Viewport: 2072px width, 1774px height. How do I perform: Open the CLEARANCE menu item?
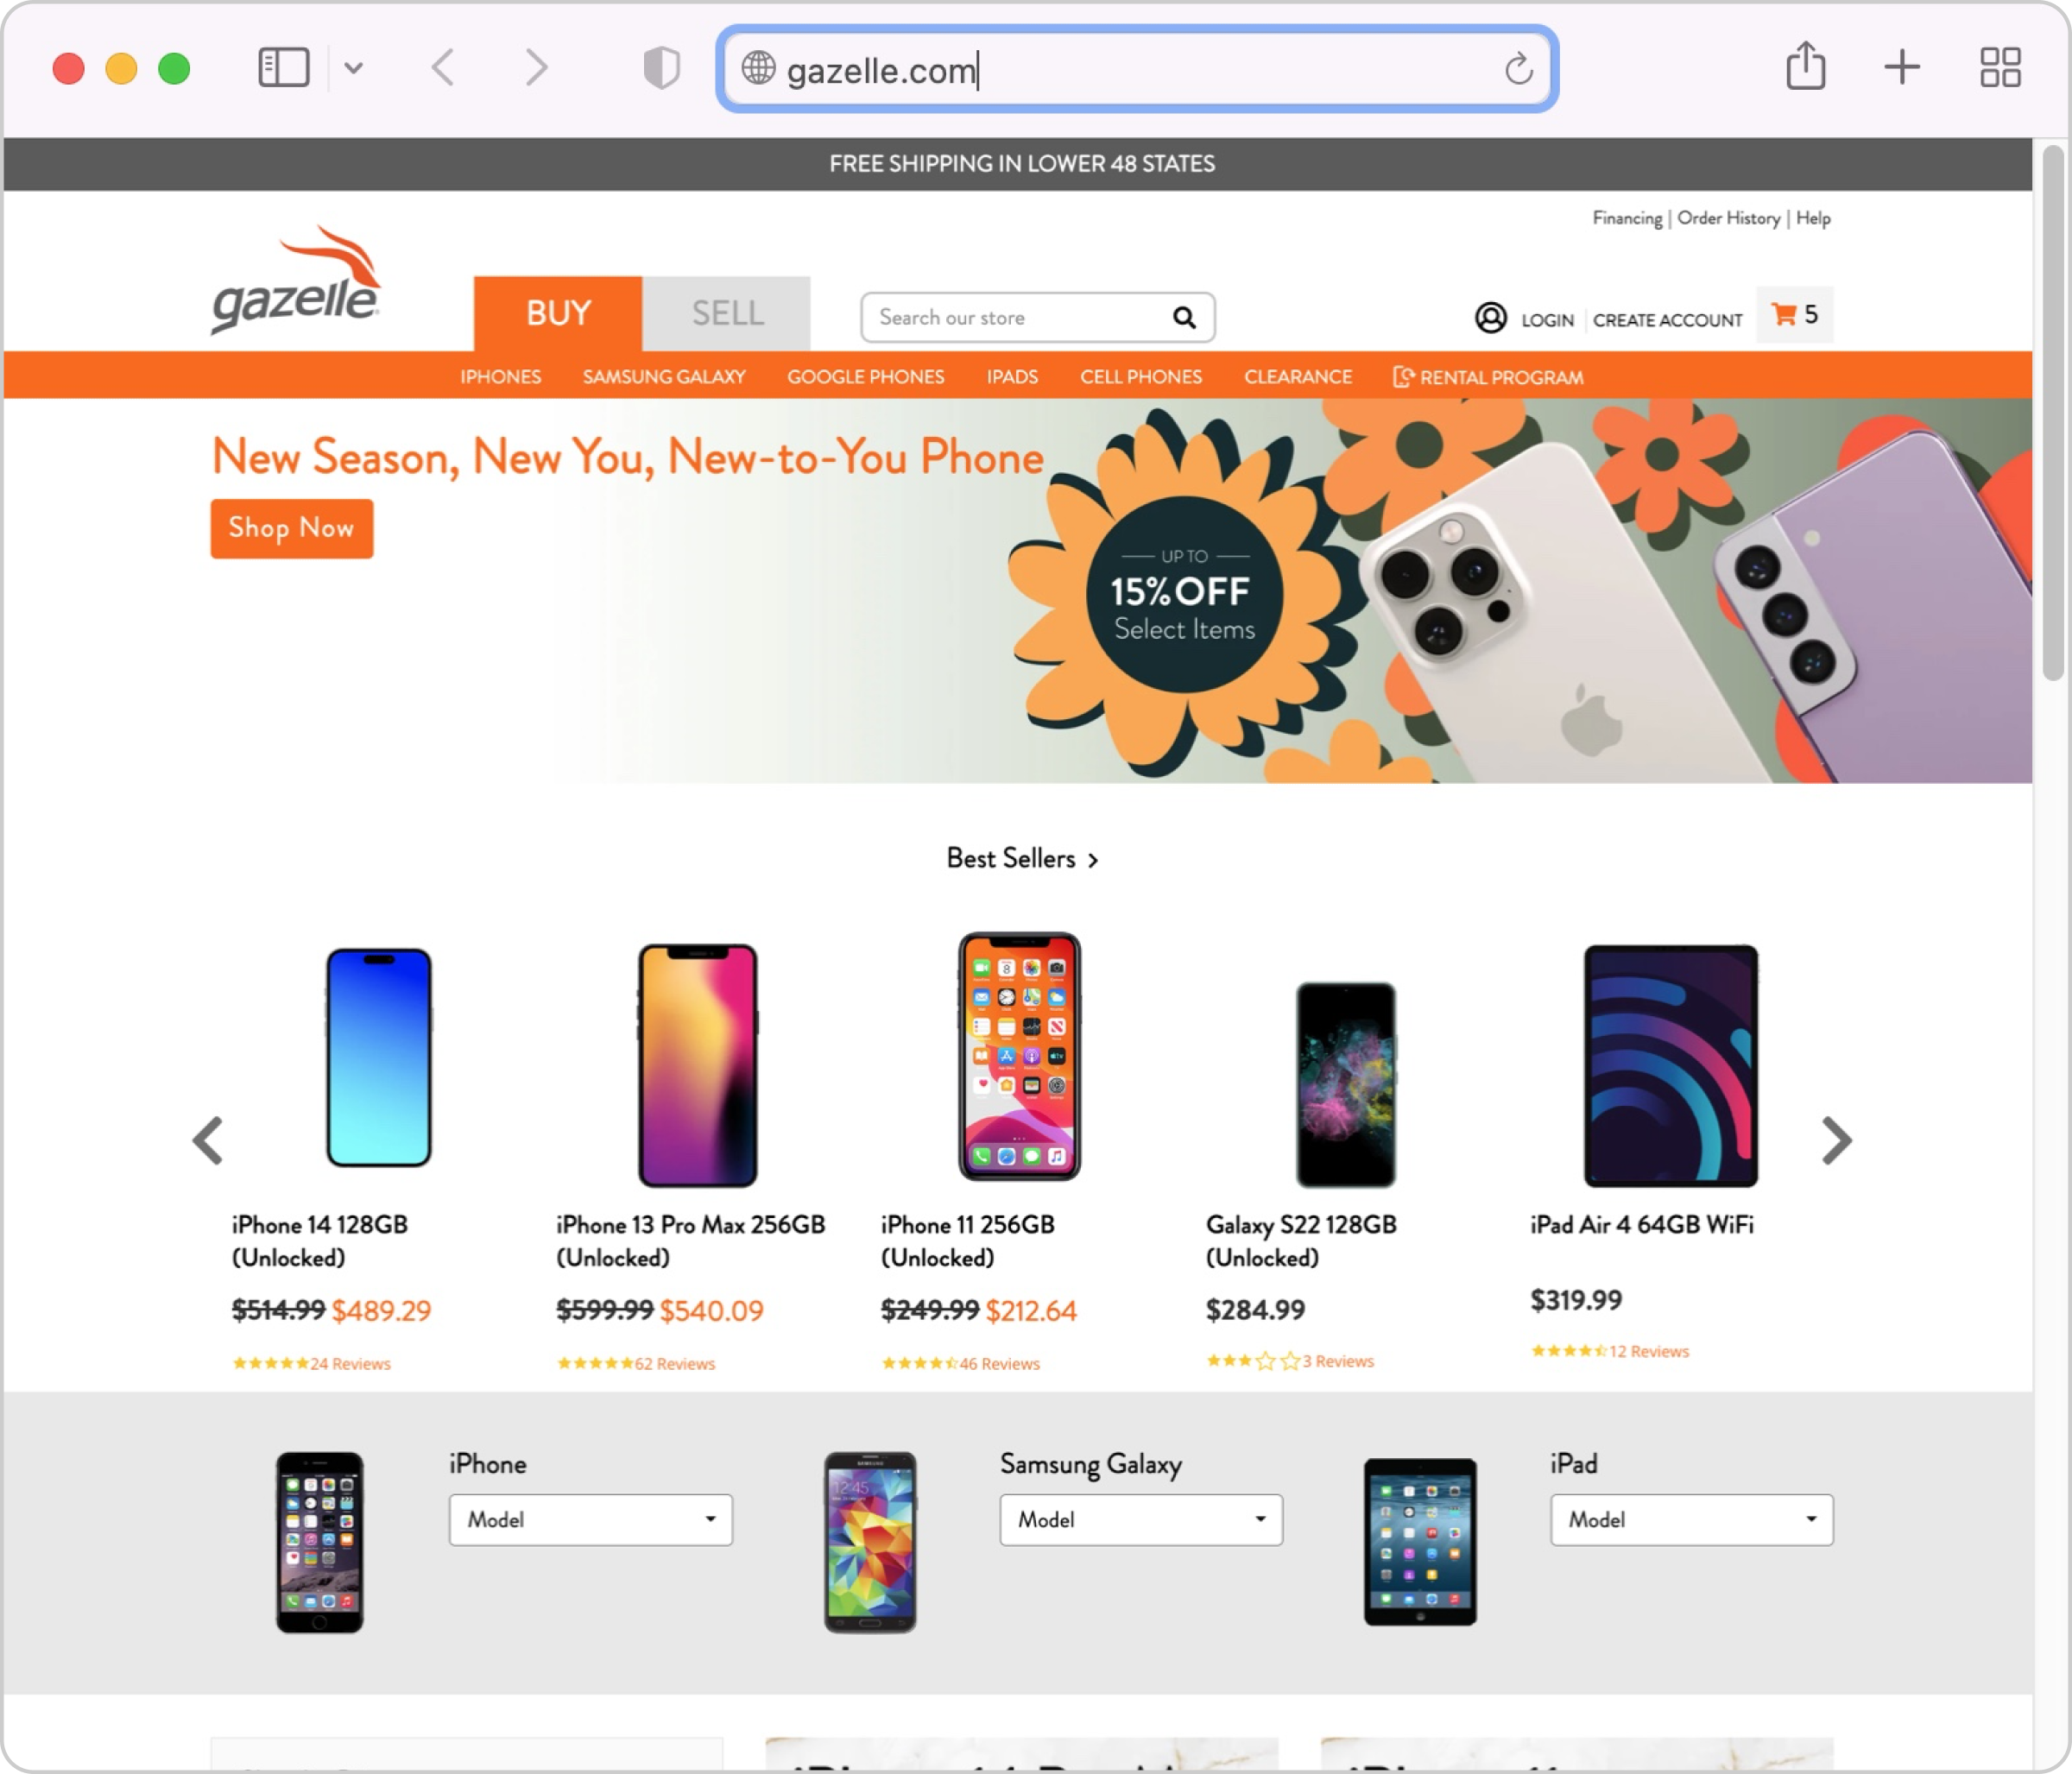[x=1298, y=376]
